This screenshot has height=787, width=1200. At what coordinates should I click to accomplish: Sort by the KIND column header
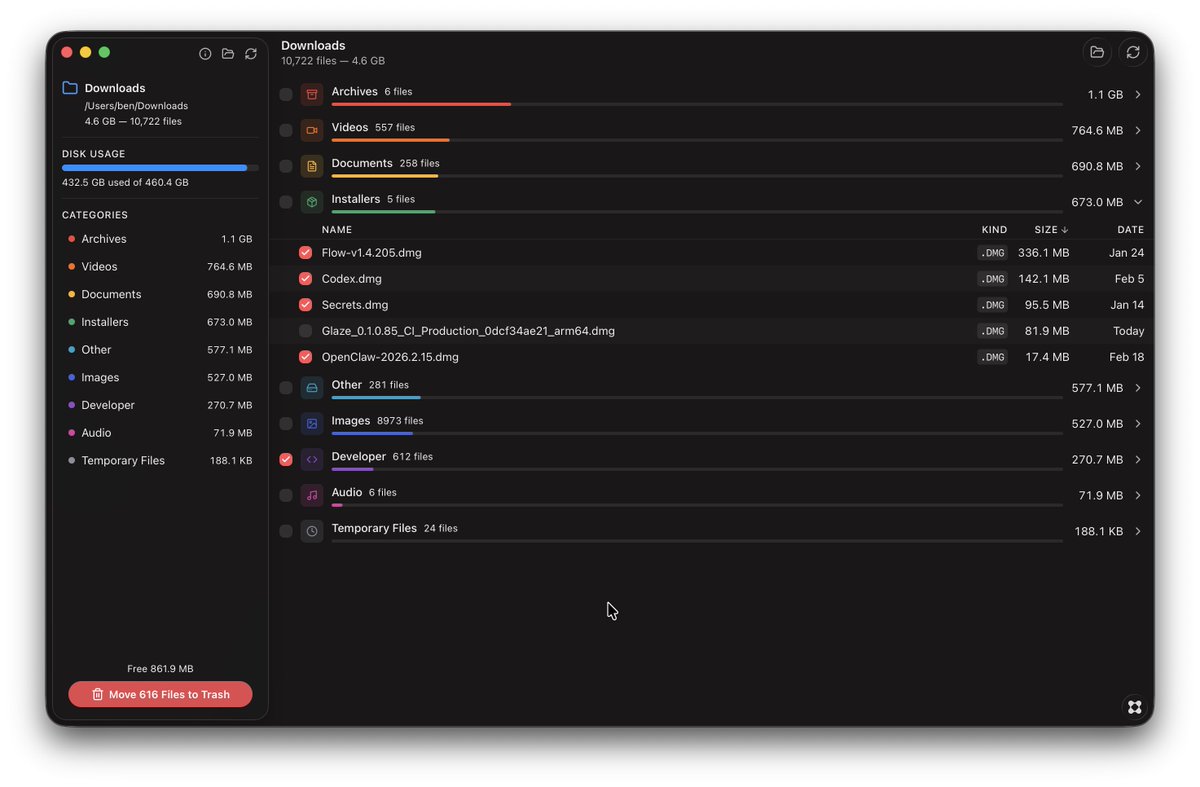click(x=994, y=230)
